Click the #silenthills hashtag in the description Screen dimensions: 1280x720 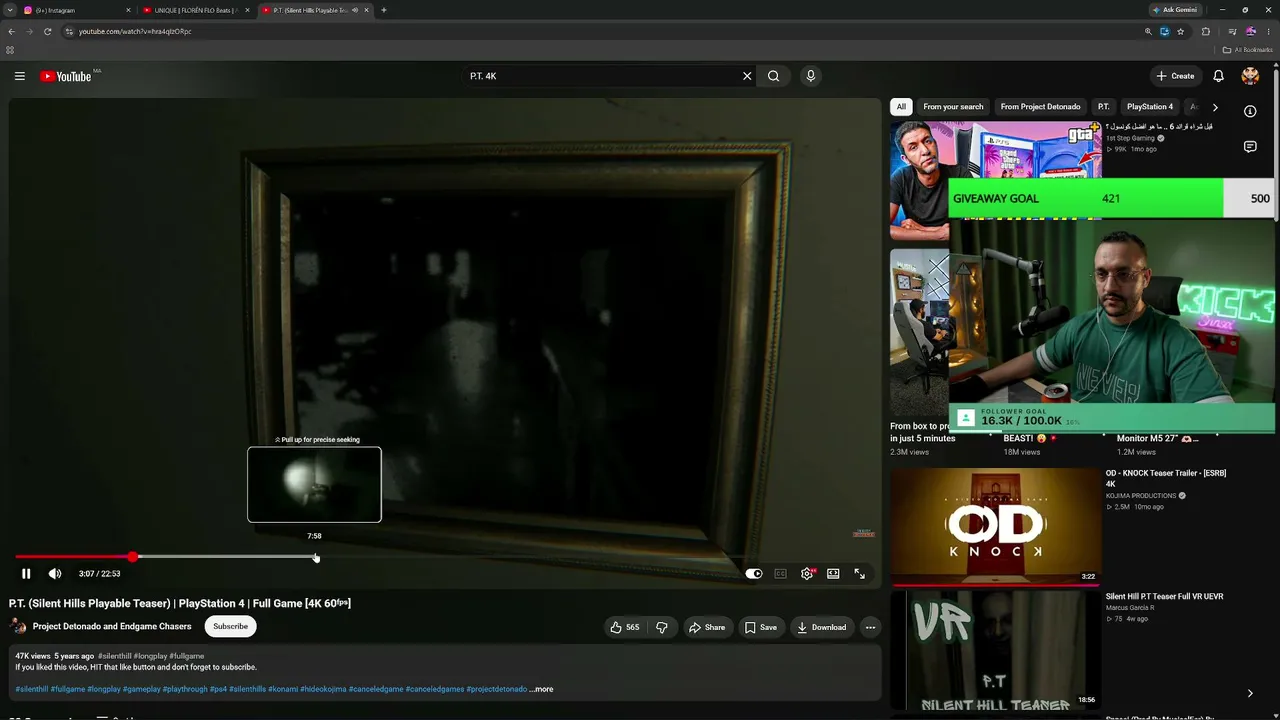pyautogui.click(x=247, y=689)
